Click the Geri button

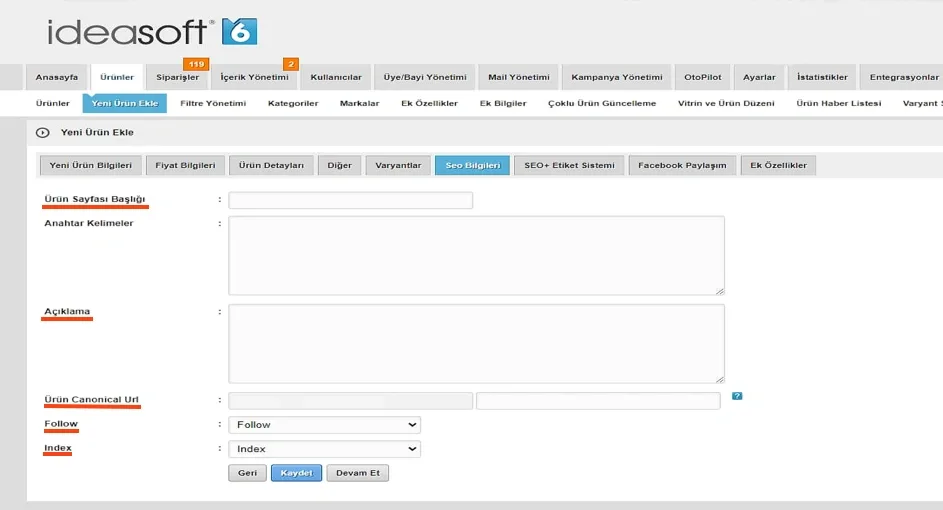pos(247,473)
